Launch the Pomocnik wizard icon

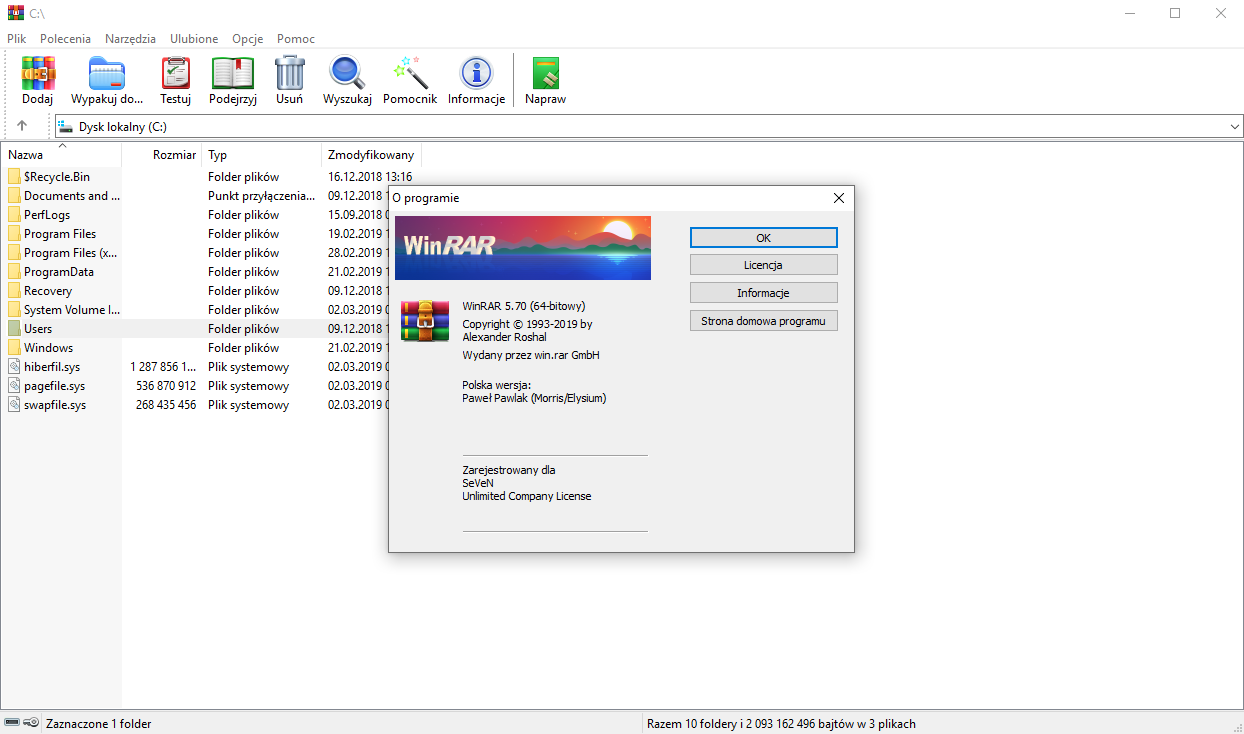410,73
